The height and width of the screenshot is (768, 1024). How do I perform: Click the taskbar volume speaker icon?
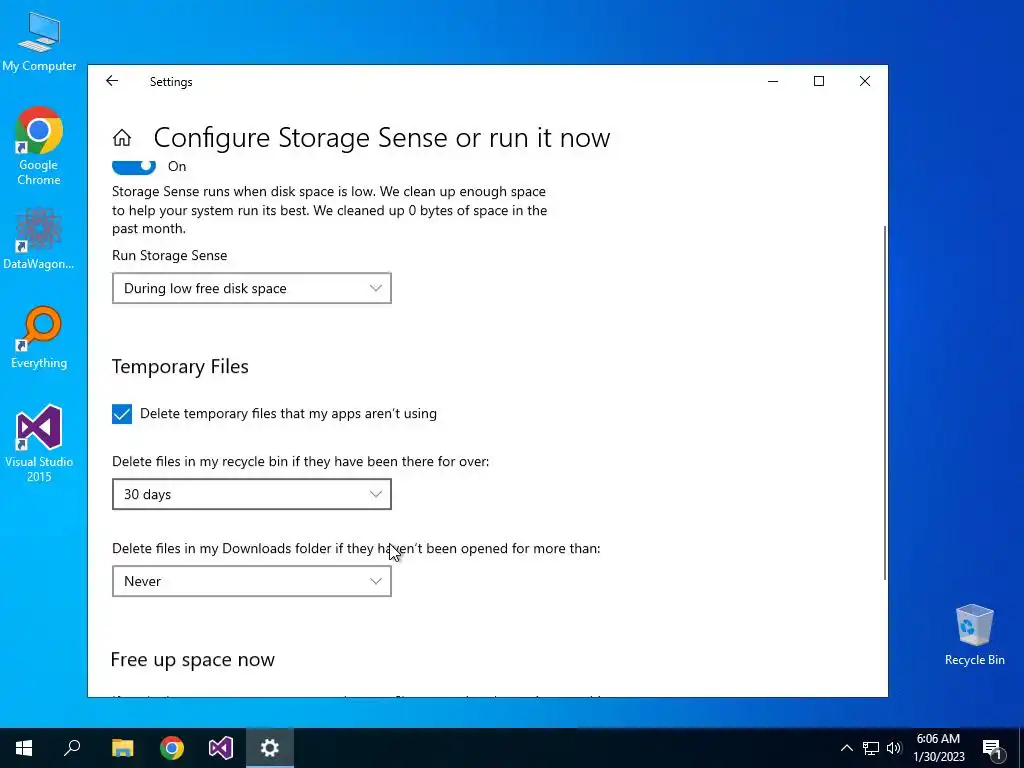coord(894,748)
